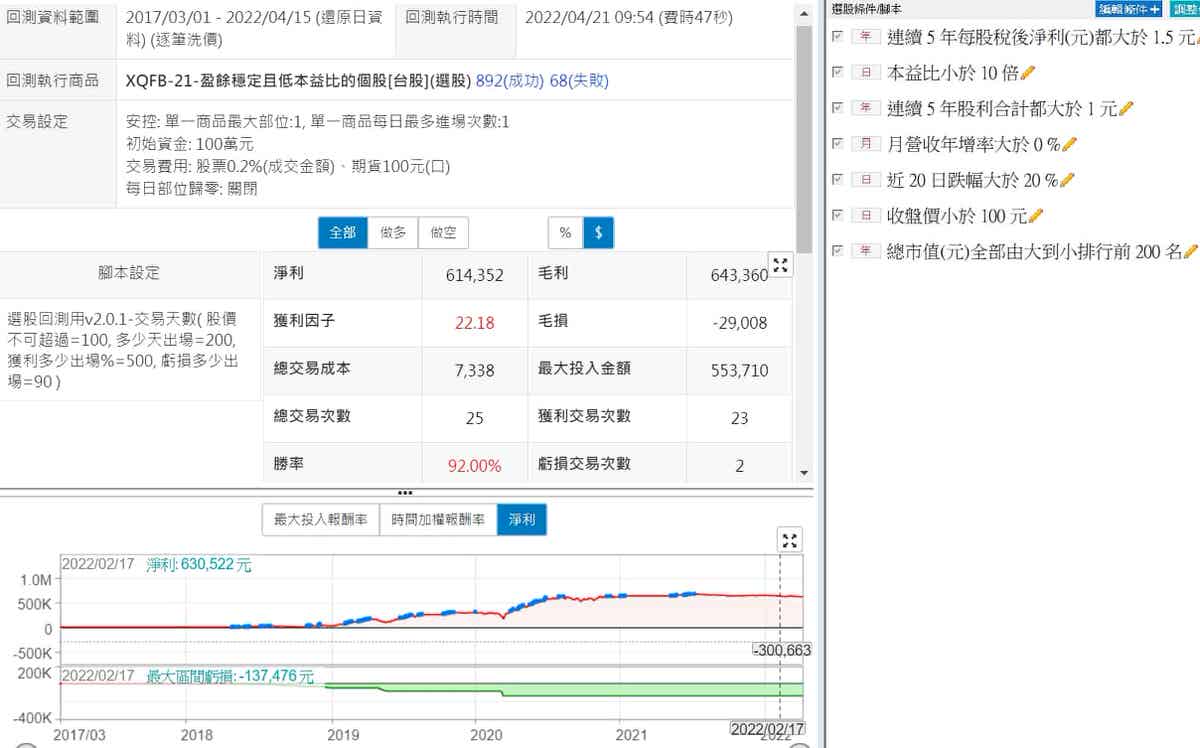This screenshot has width=1200, height=748.
Task: Edit the 本益比小於 10 倍 condition pencil
Action: (1029, 72)
